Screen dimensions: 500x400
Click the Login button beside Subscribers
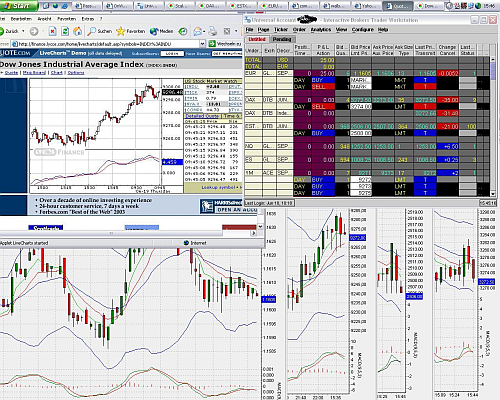point(172,53)
